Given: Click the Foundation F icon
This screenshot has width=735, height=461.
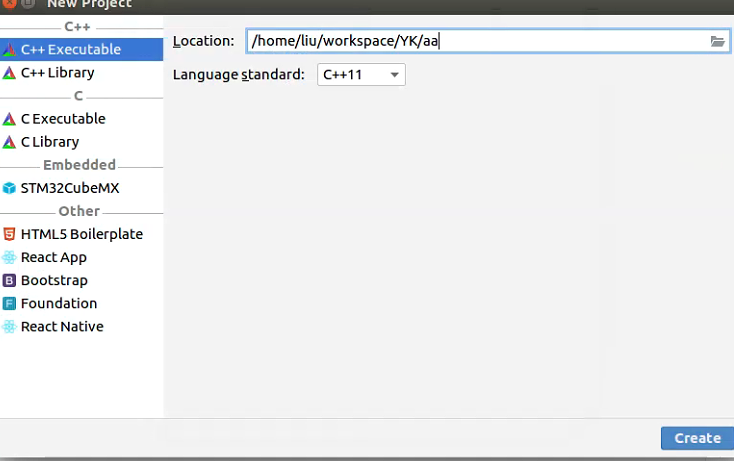Looking at the screenshot, I should (x=9, y=303).
